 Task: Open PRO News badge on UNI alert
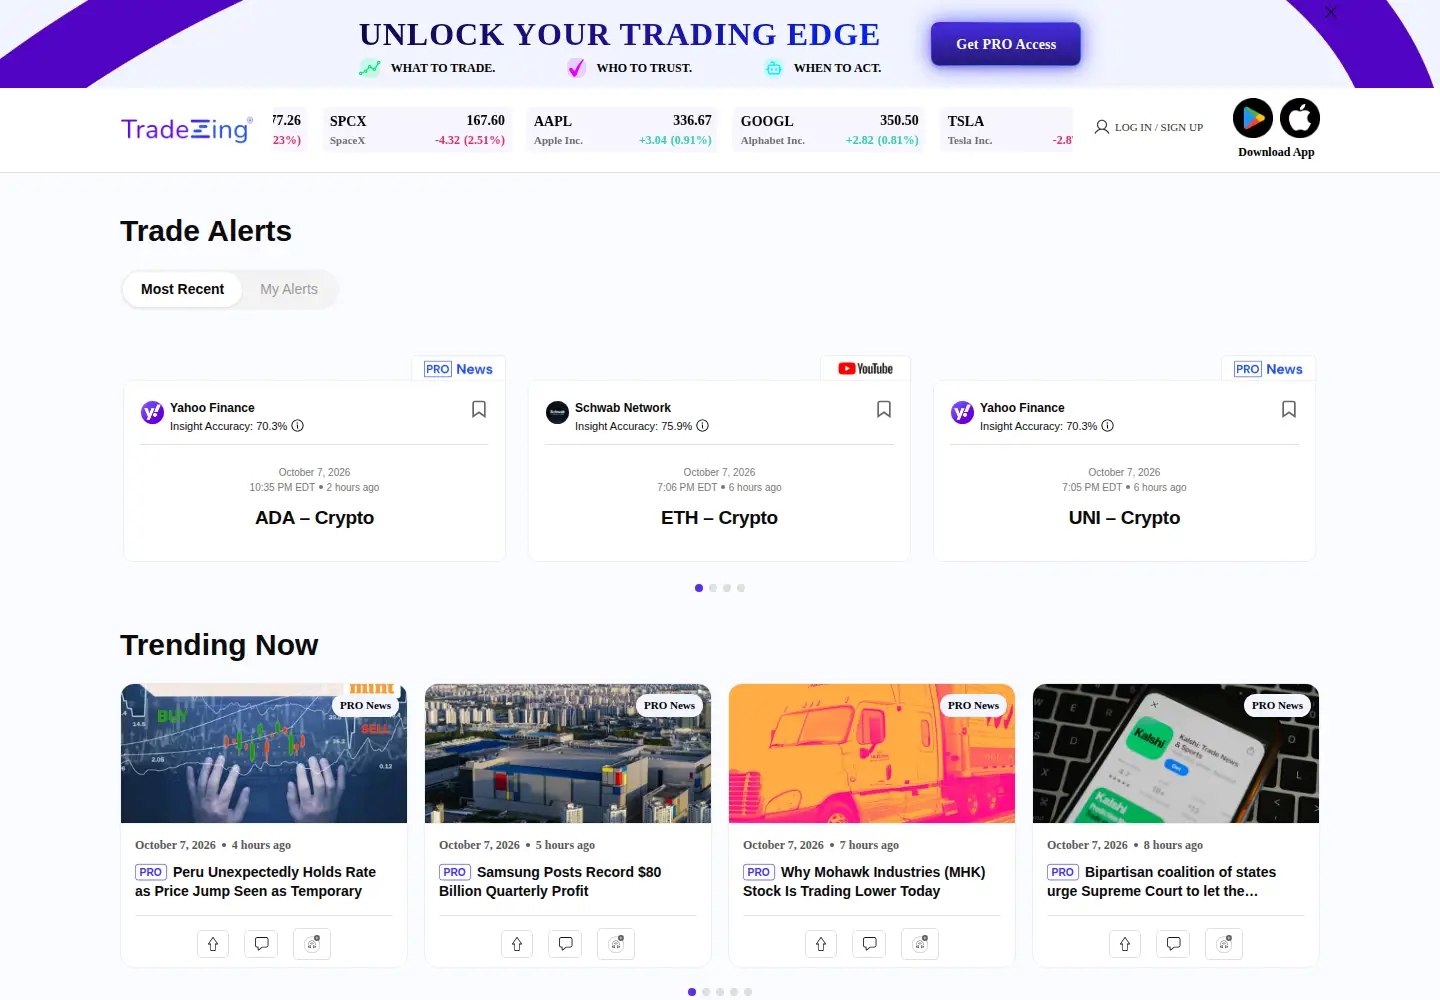(1268, 369)
